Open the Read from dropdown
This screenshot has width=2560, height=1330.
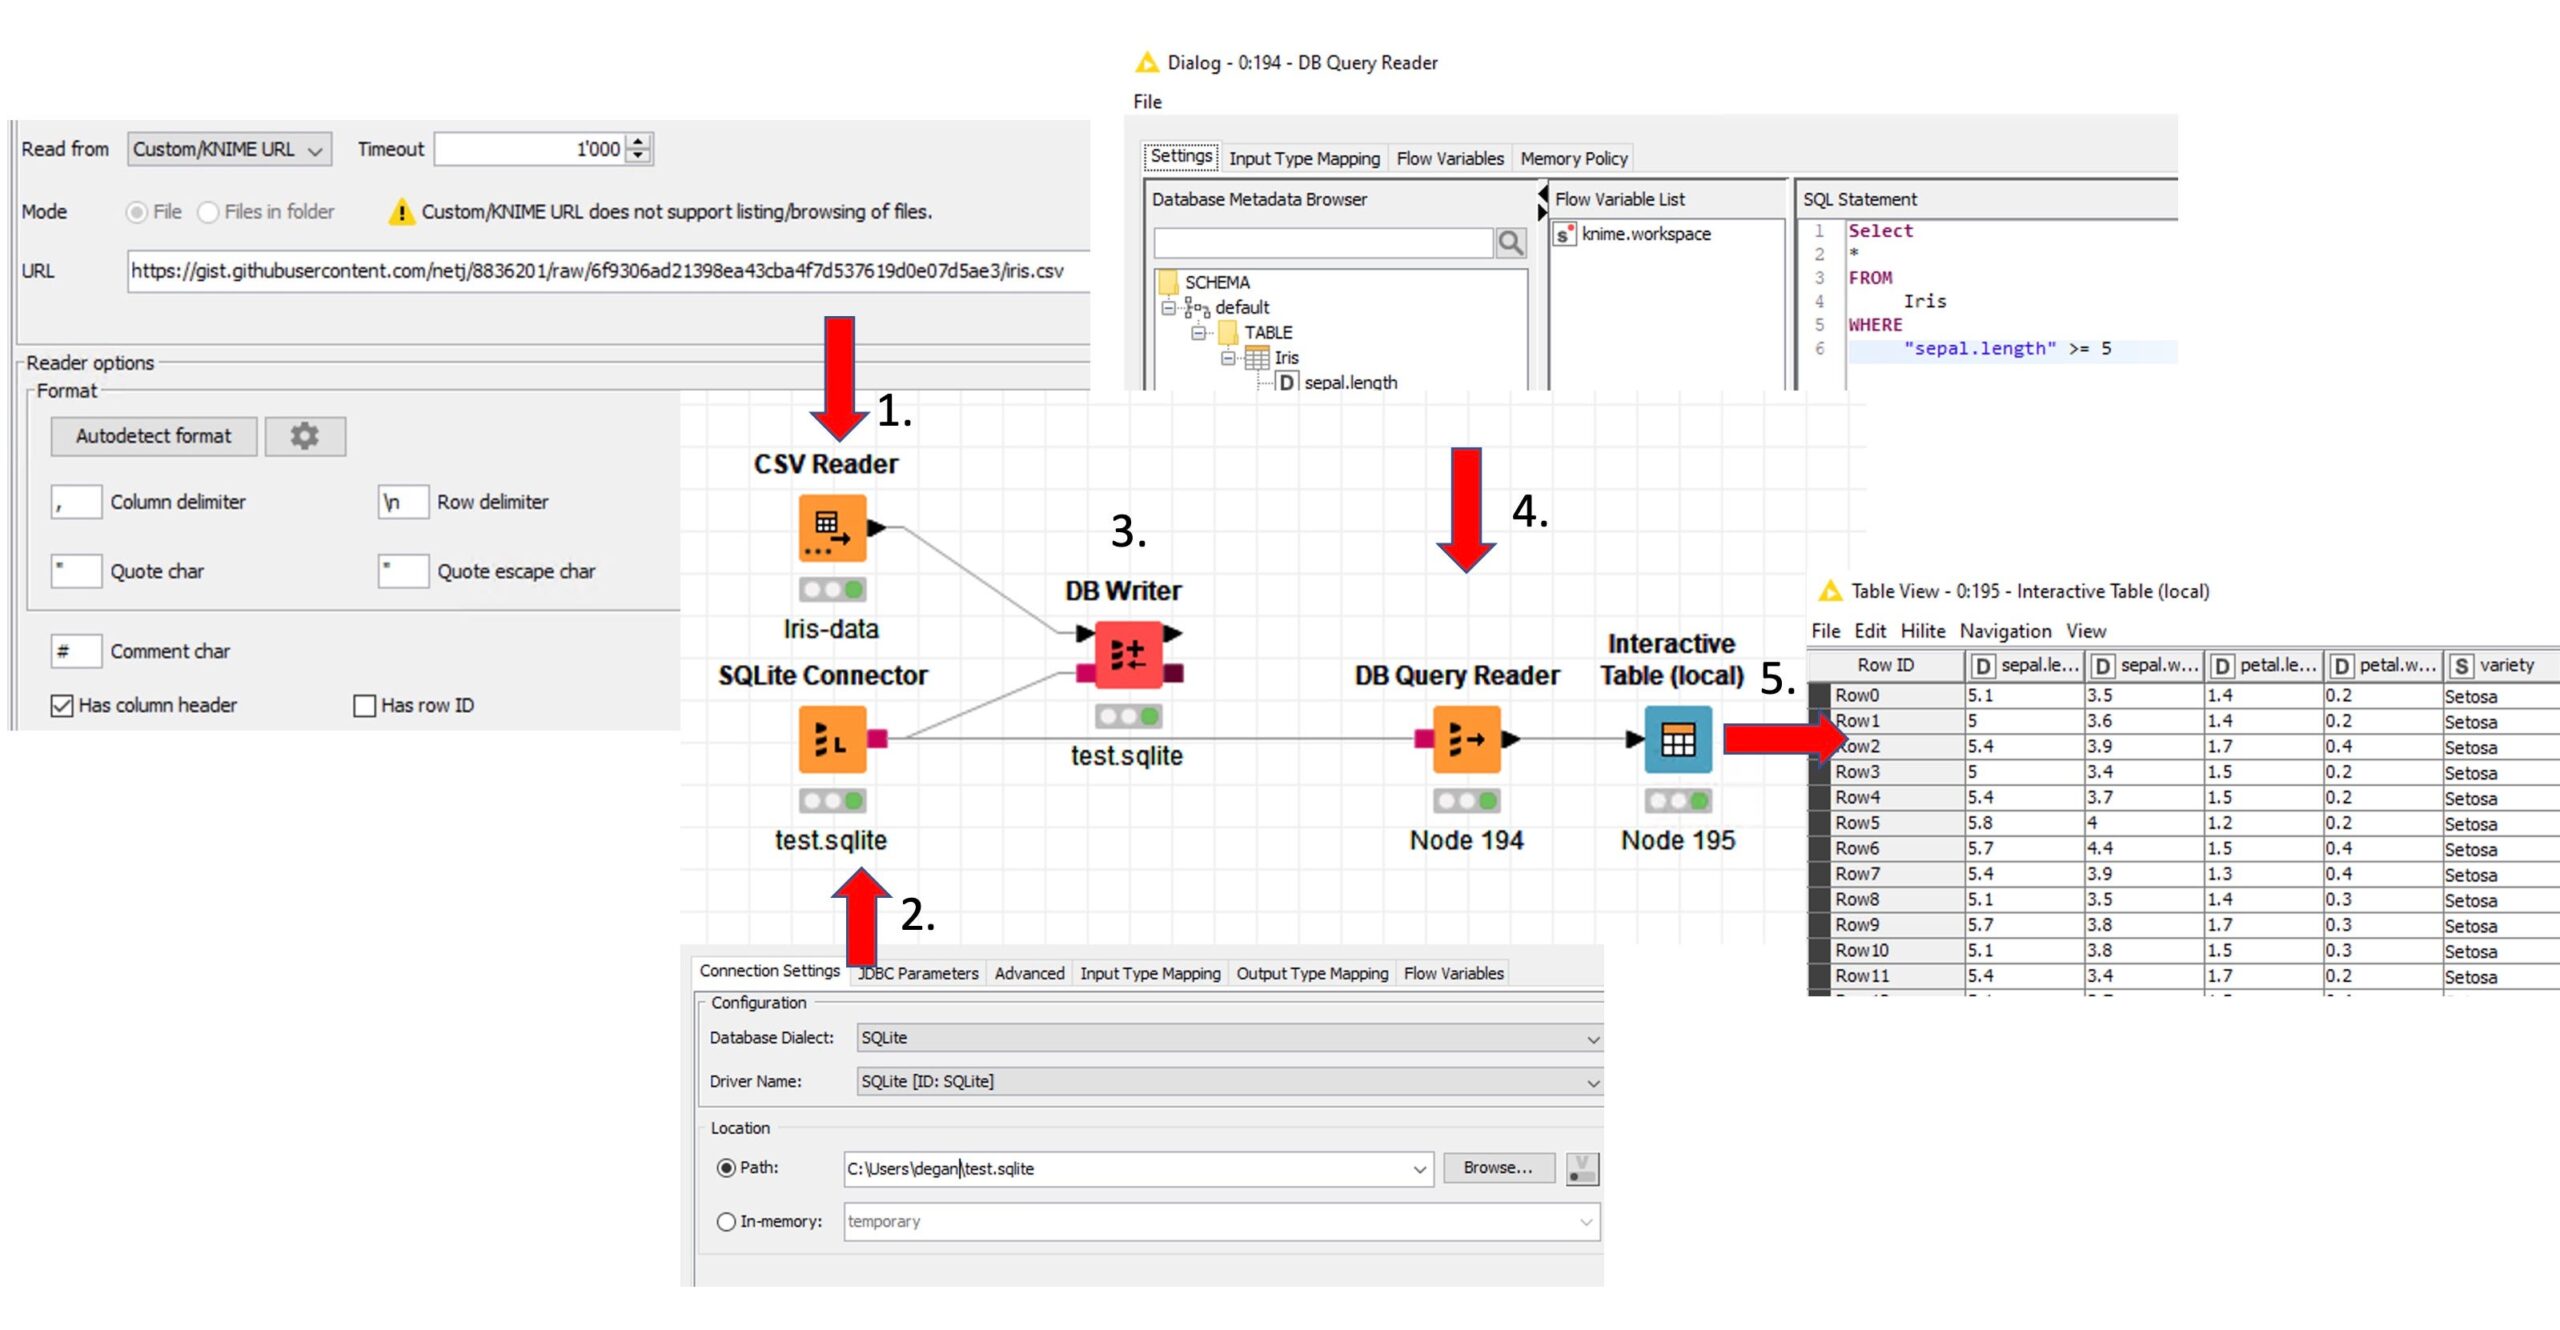(229, 150)
